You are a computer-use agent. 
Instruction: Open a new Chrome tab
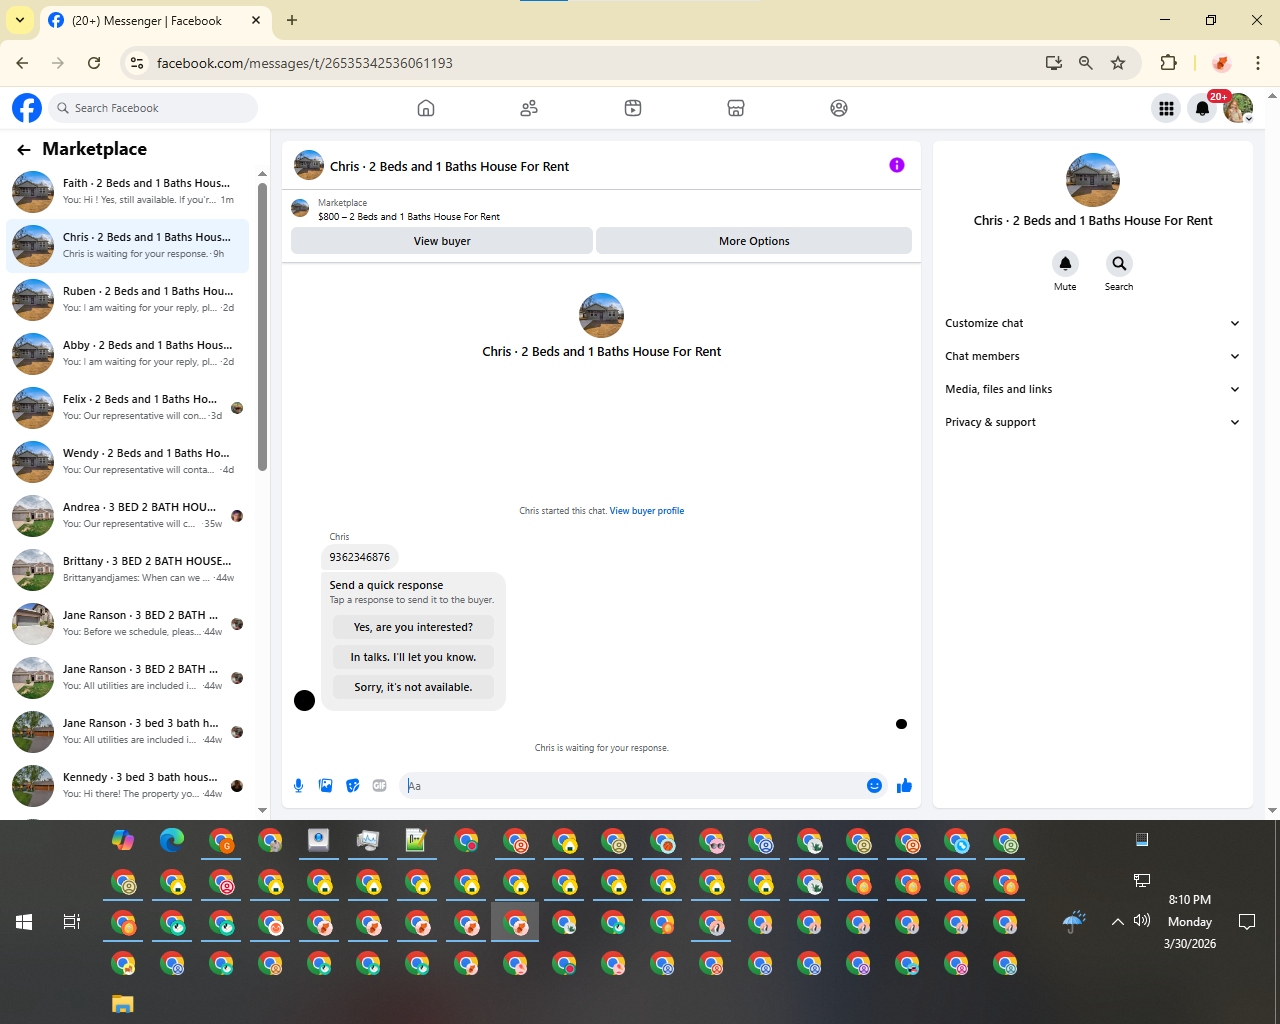tap(292, 20)
